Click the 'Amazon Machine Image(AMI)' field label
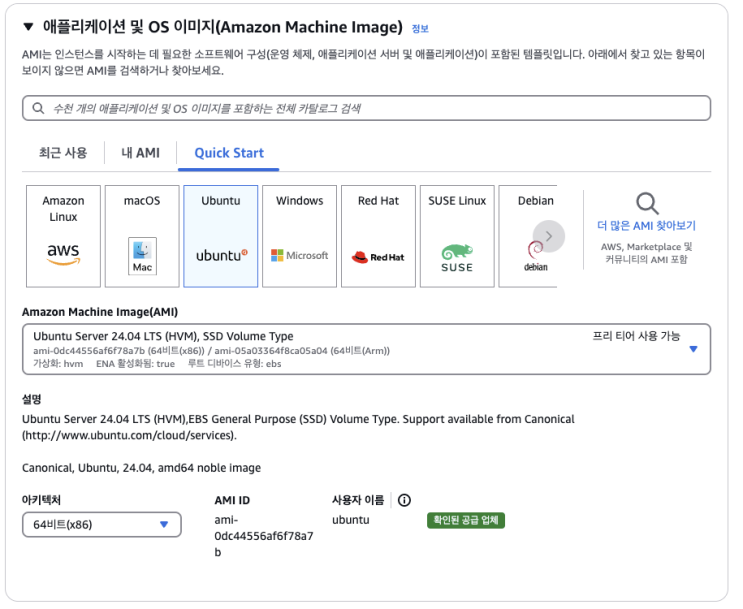The width and height of the screenshot is (743, 609). [100, 312]
